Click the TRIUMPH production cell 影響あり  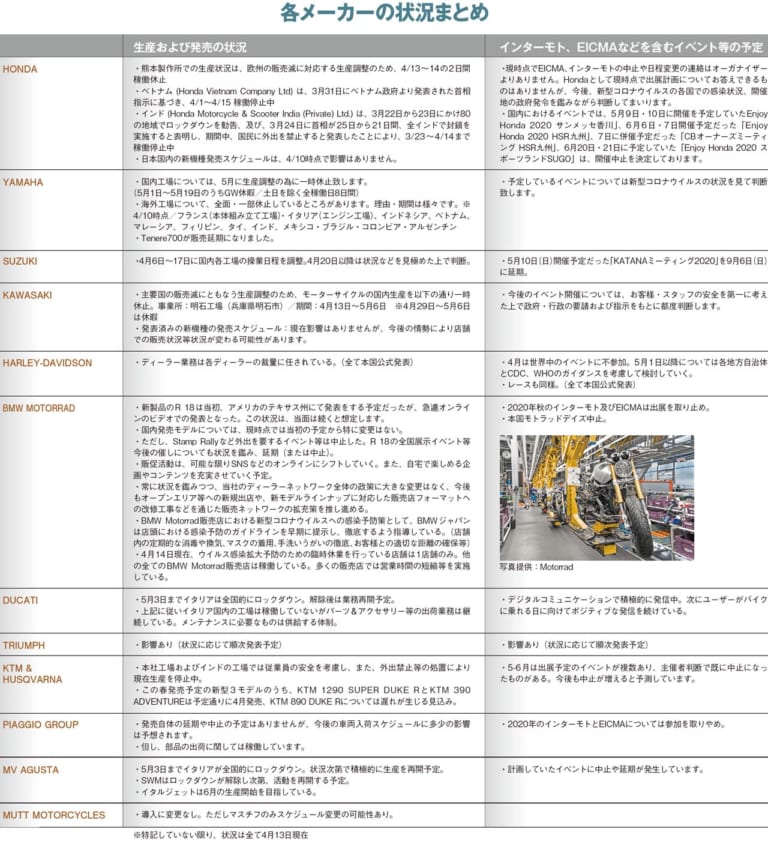[208, 645]
